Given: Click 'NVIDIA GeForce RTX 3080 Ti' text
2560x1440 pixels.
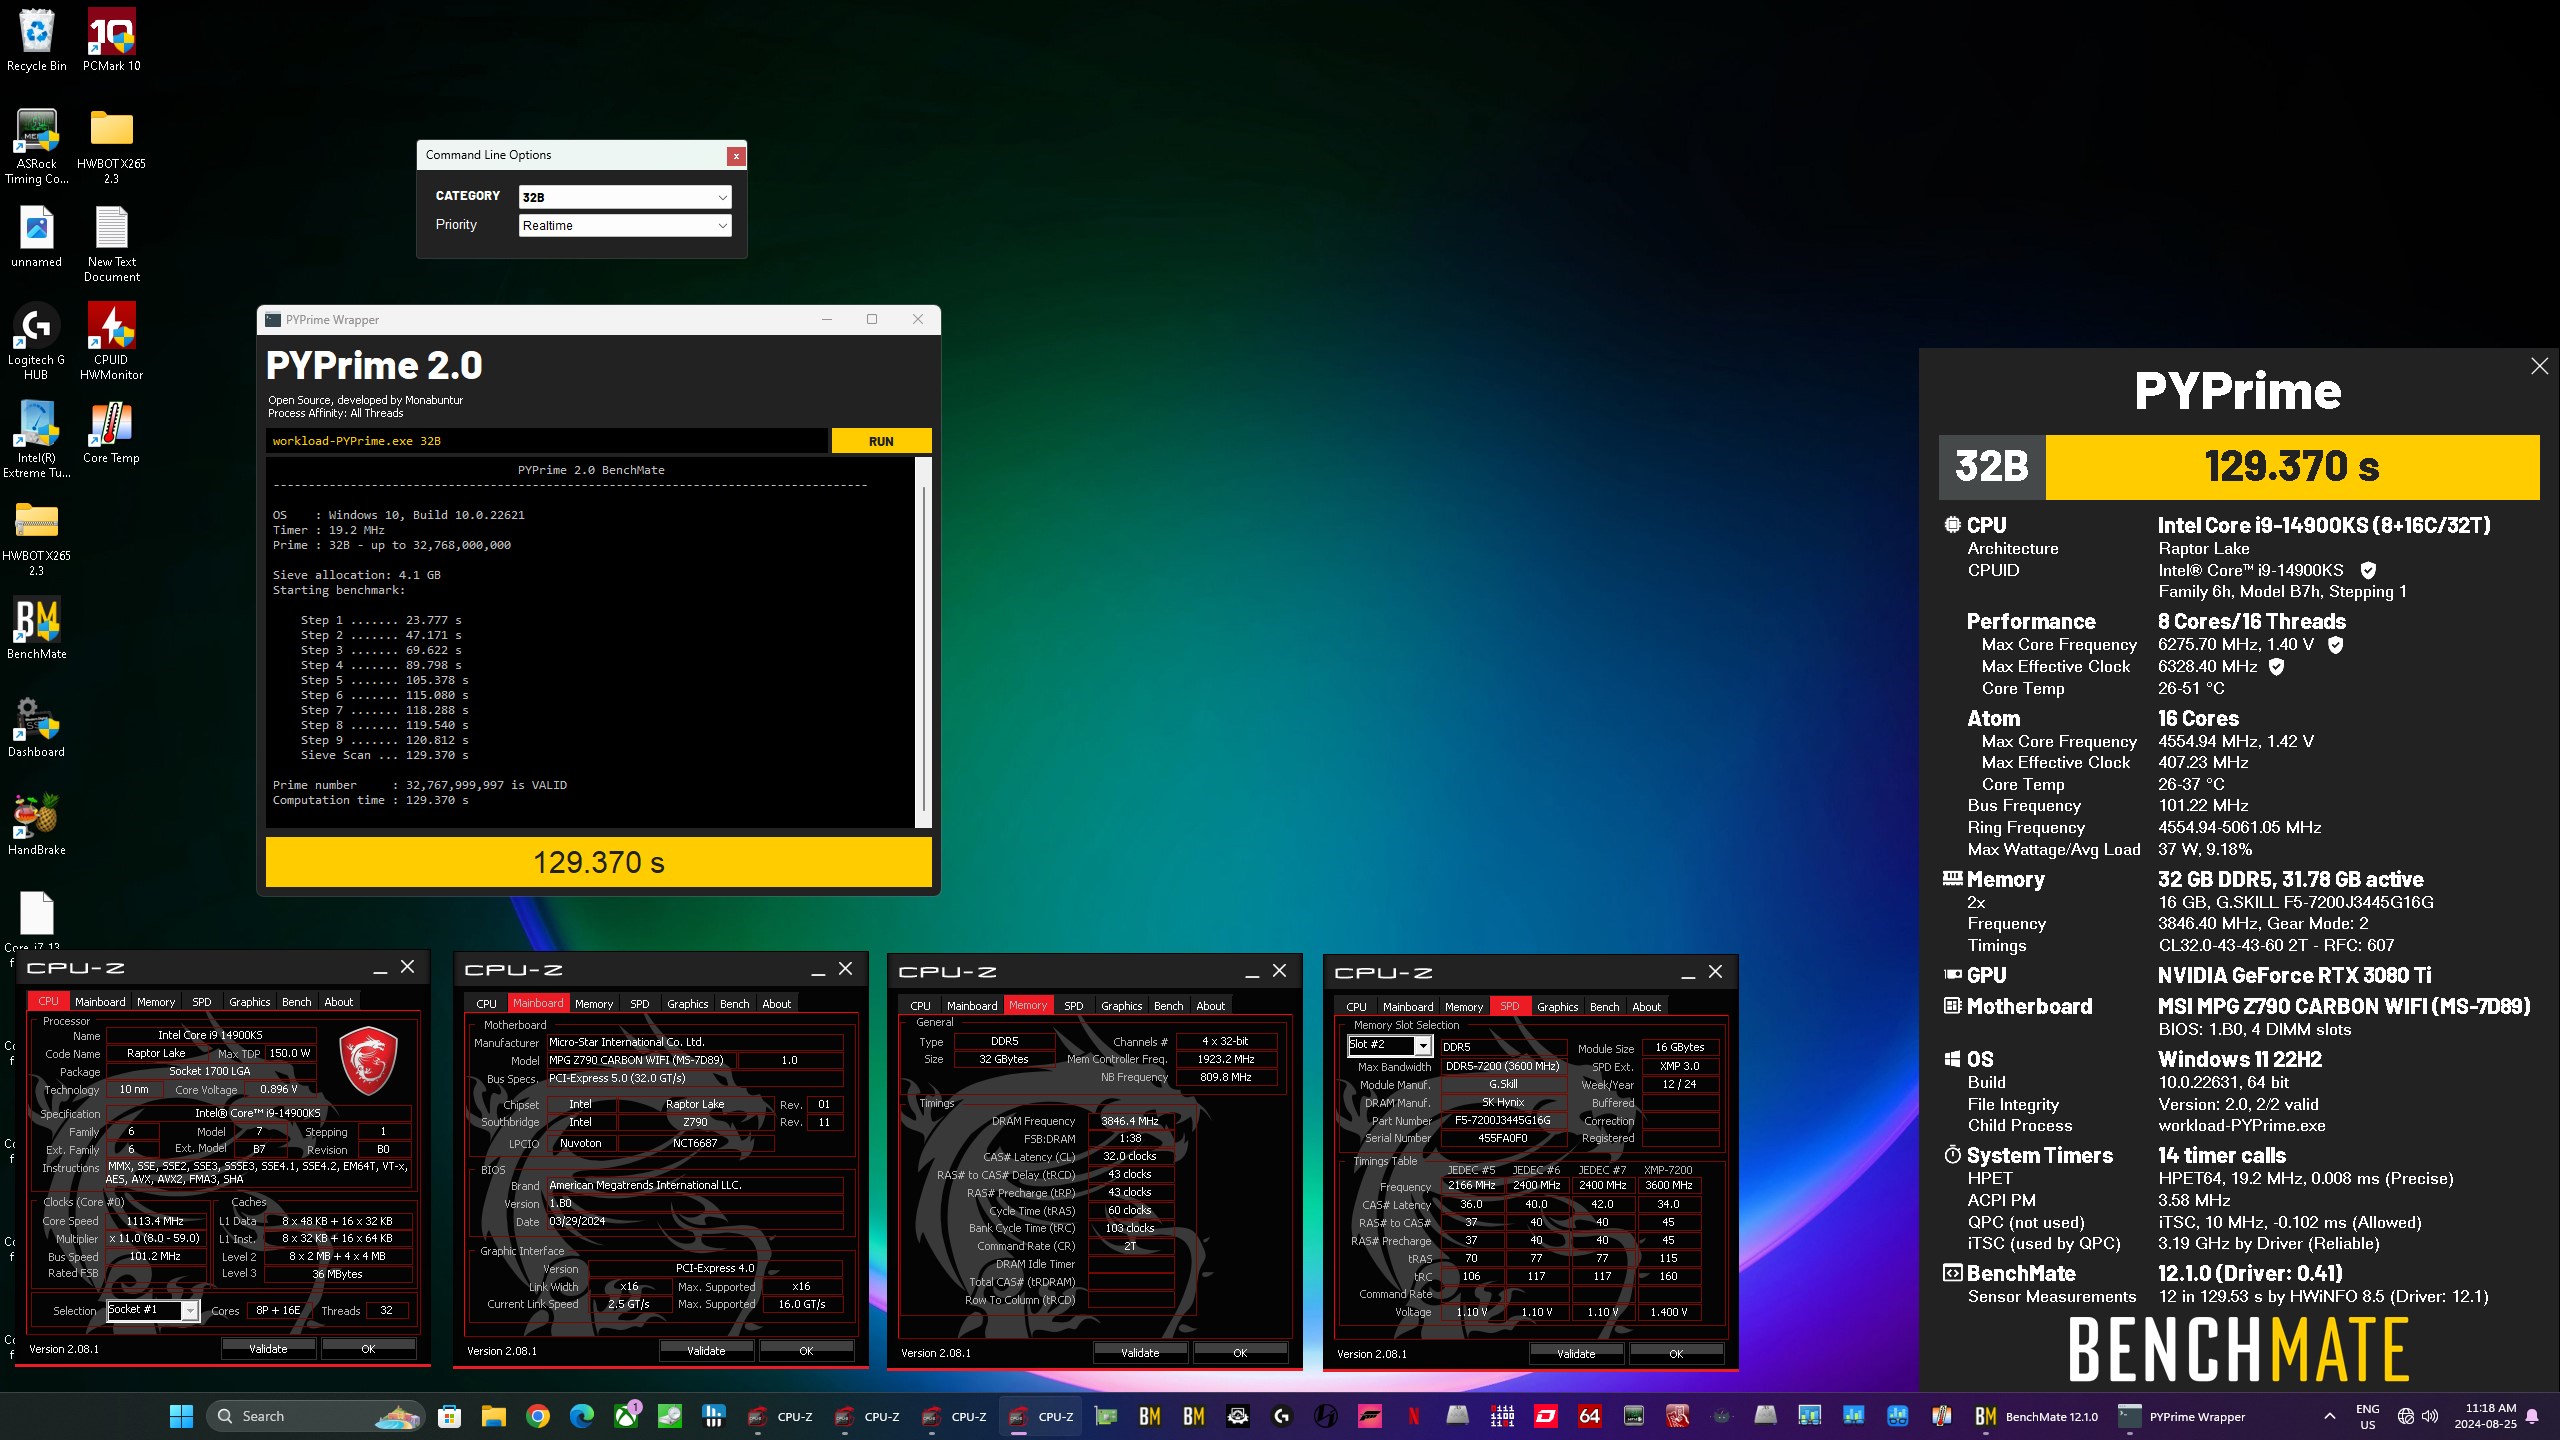Looking at the screenshot, I should [2294, 975].
